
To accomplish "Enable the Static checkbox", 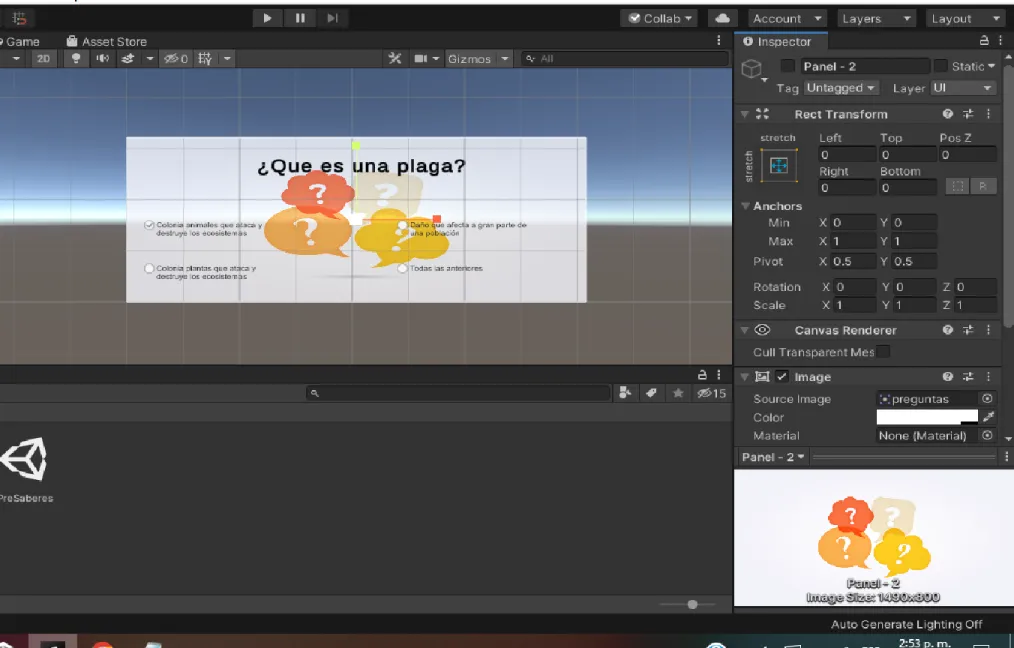I will tap(941, 66).
